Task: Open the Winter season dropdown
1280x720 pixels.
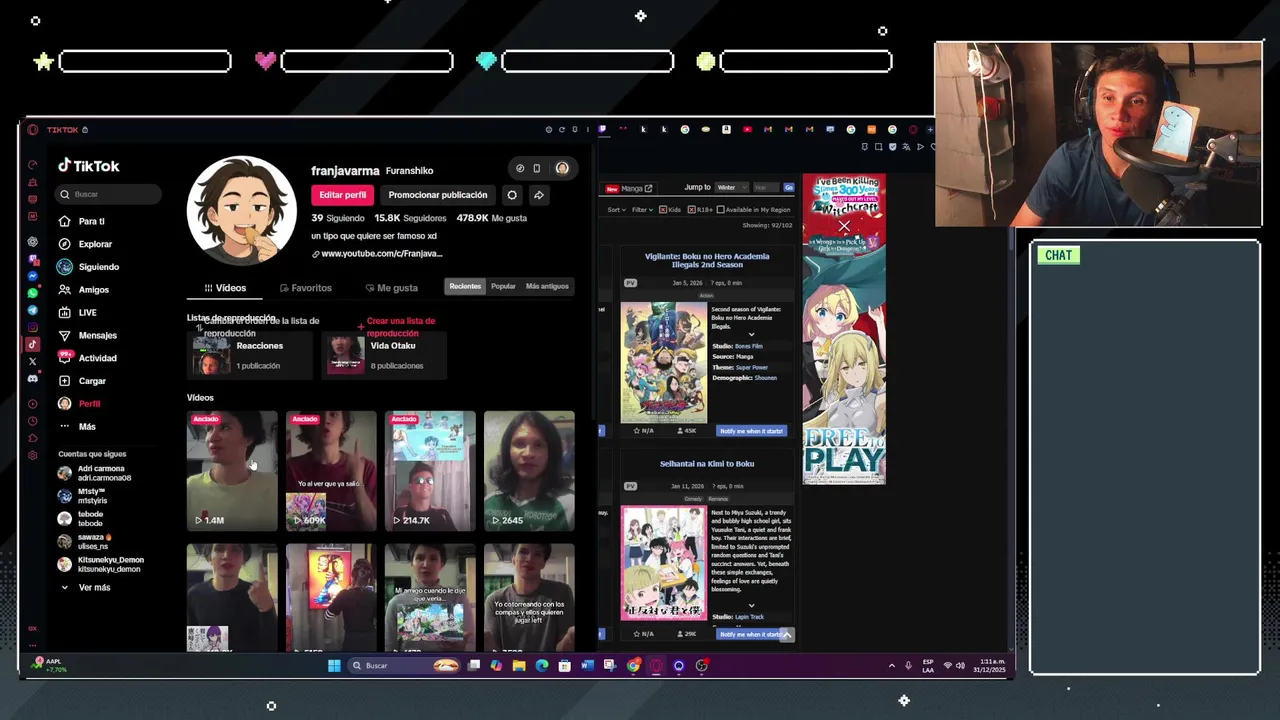Action: tap(730, 187)
